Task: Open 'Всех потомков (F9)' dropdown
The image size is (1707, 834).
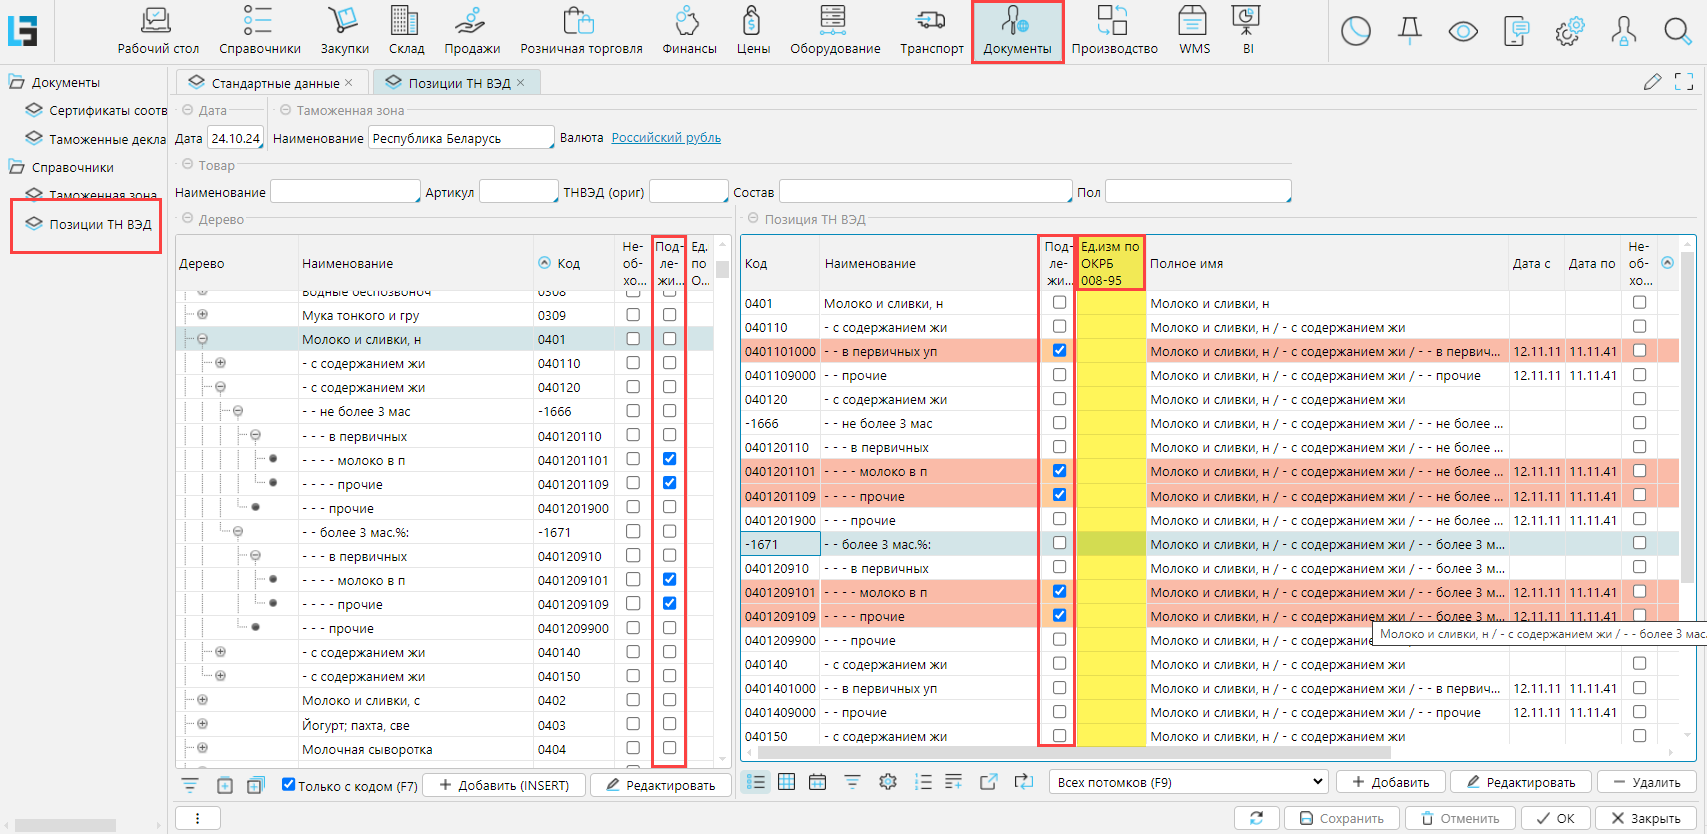Action: 1189,782
